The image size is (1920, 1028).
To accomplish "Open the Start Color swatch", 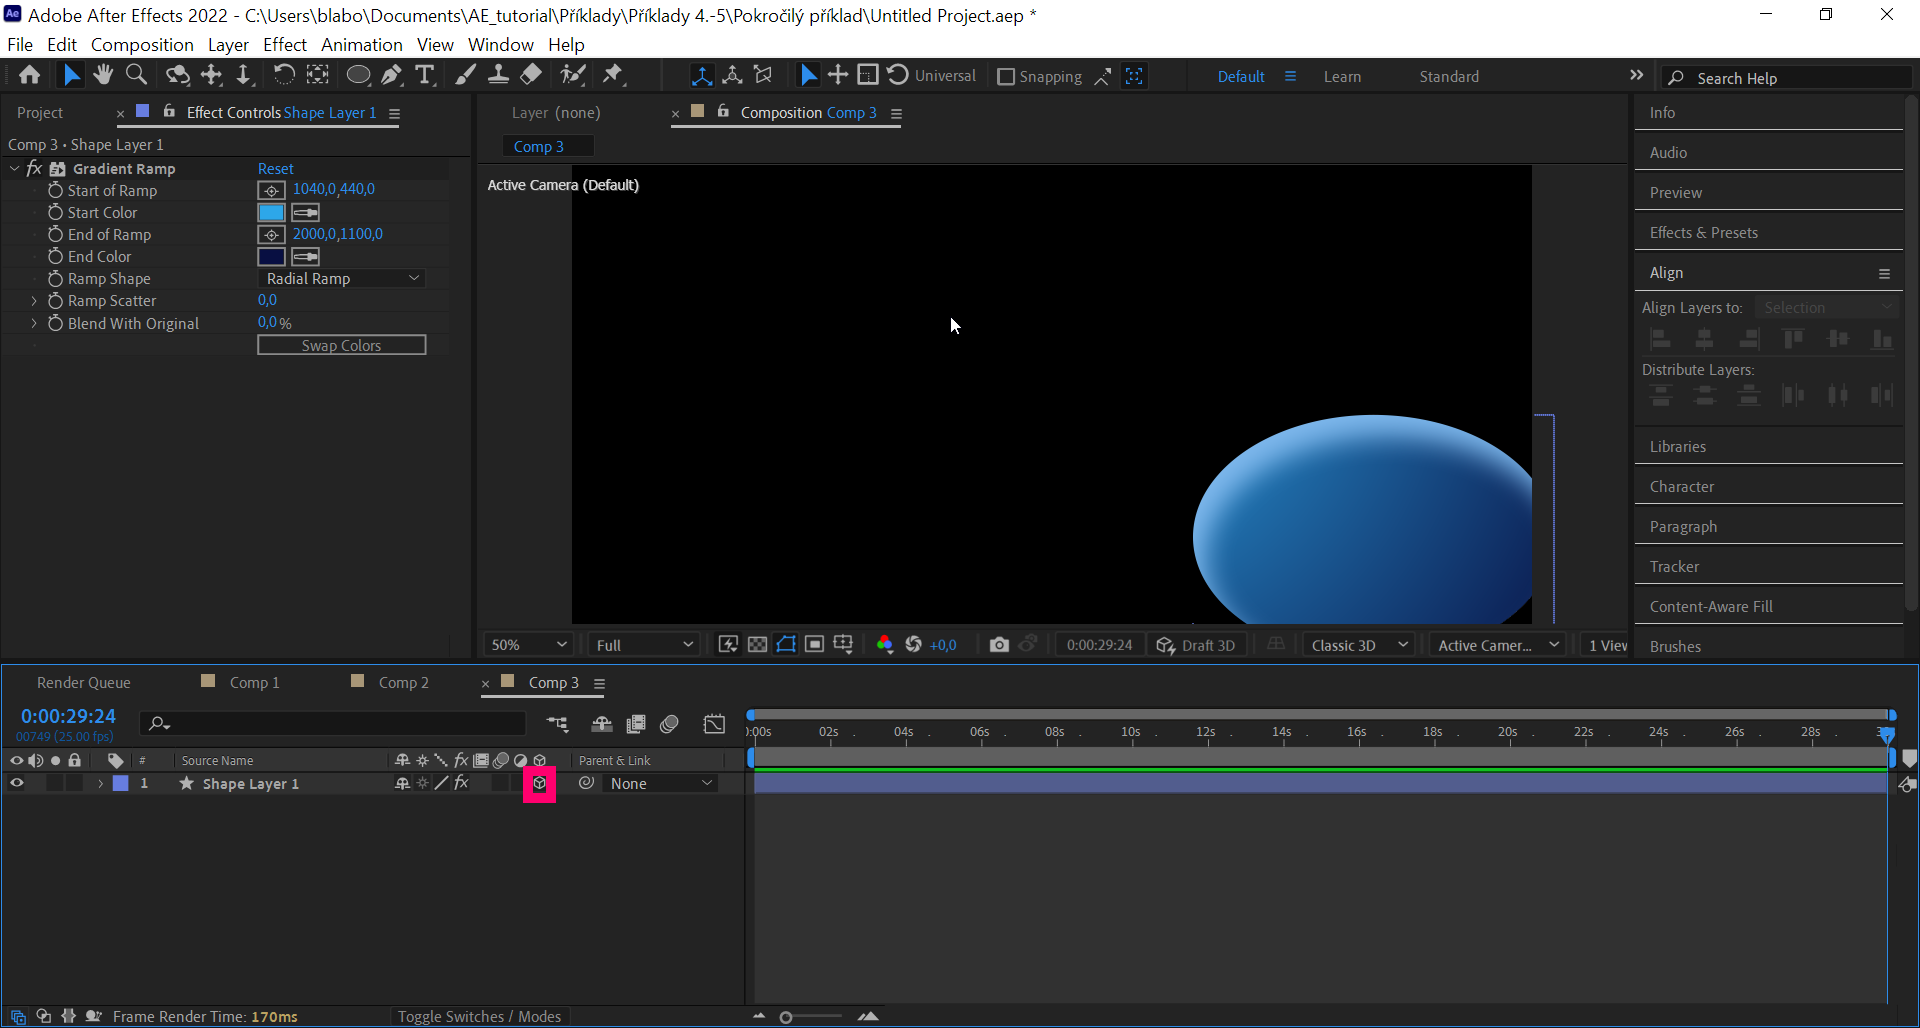I will [x=270, y=212].
